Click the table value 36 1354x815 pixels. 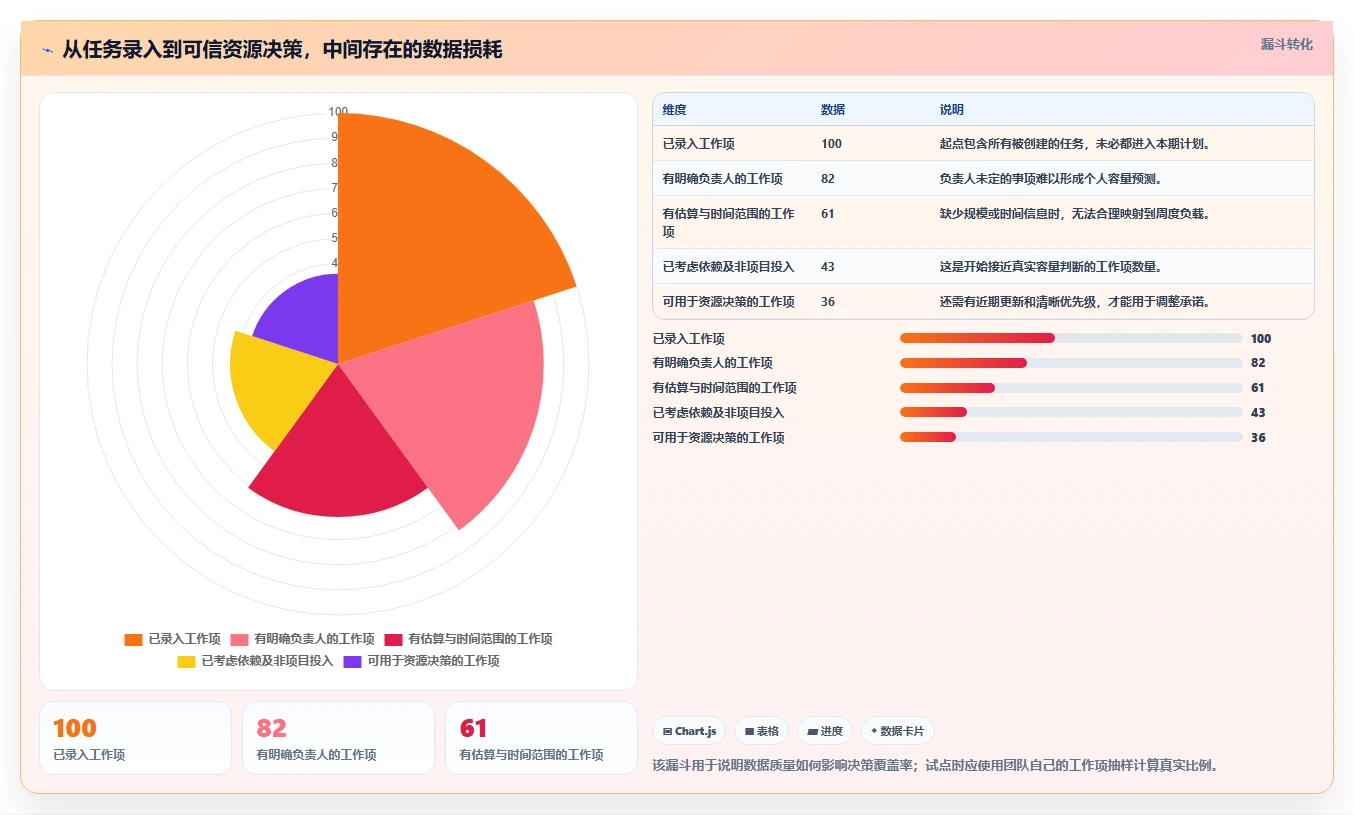tap(828, 302)
